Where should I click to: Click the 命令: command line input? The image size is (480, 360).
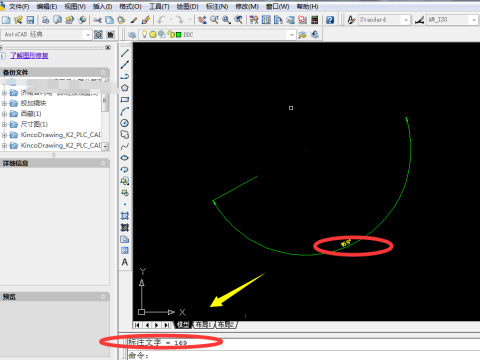point(304,356)
